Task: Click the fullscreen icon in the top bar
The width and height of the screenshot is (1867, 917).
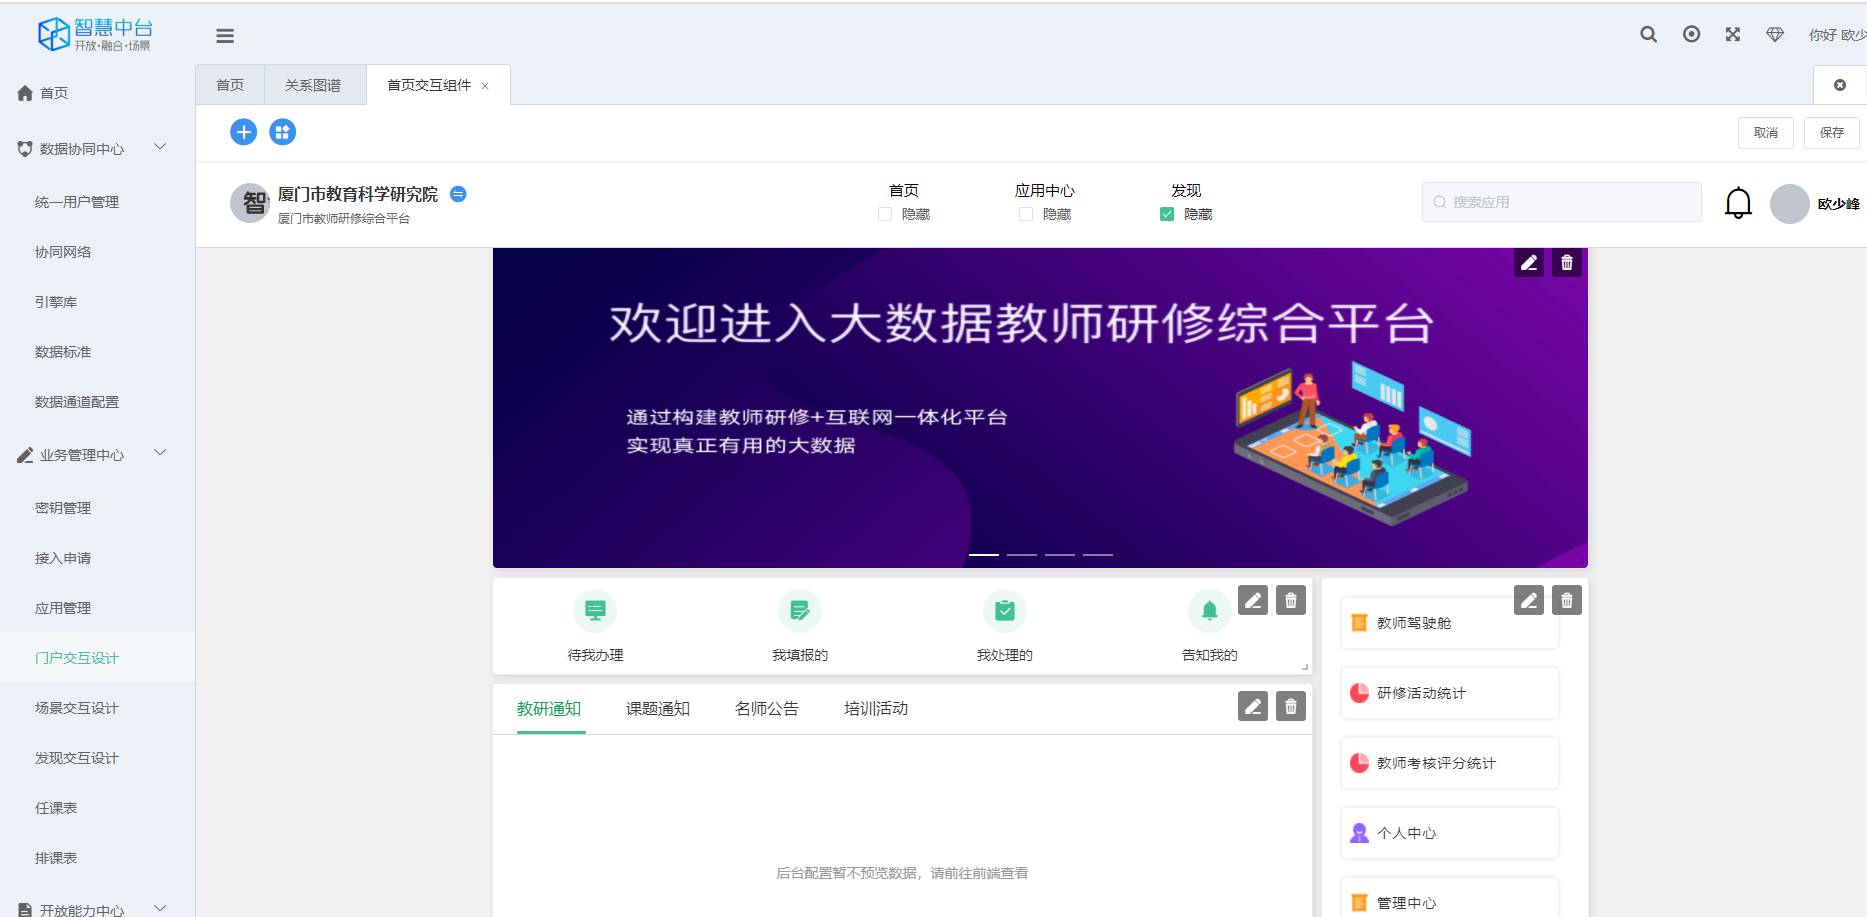Action: [1732, 33]
